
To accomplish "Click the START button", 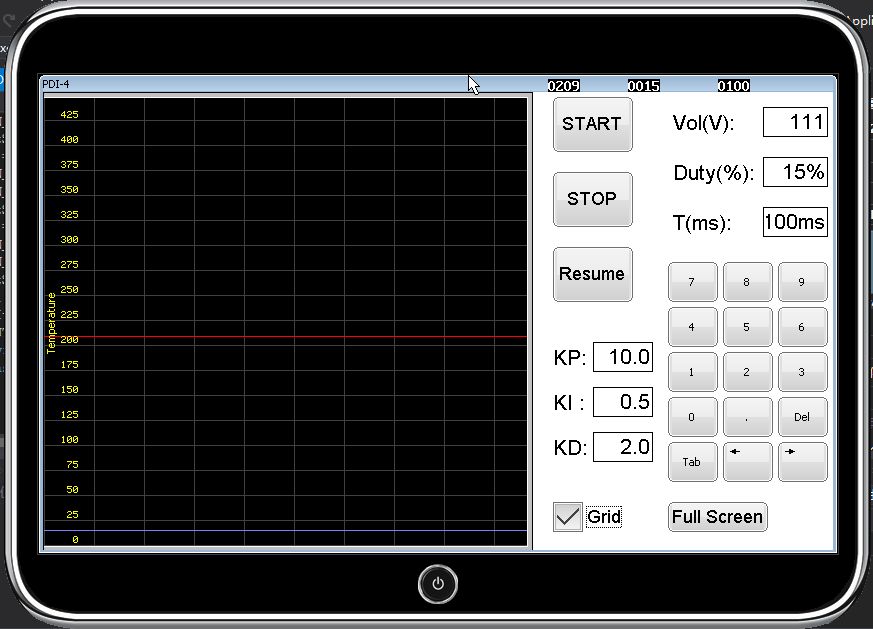I will pos(592,125).
